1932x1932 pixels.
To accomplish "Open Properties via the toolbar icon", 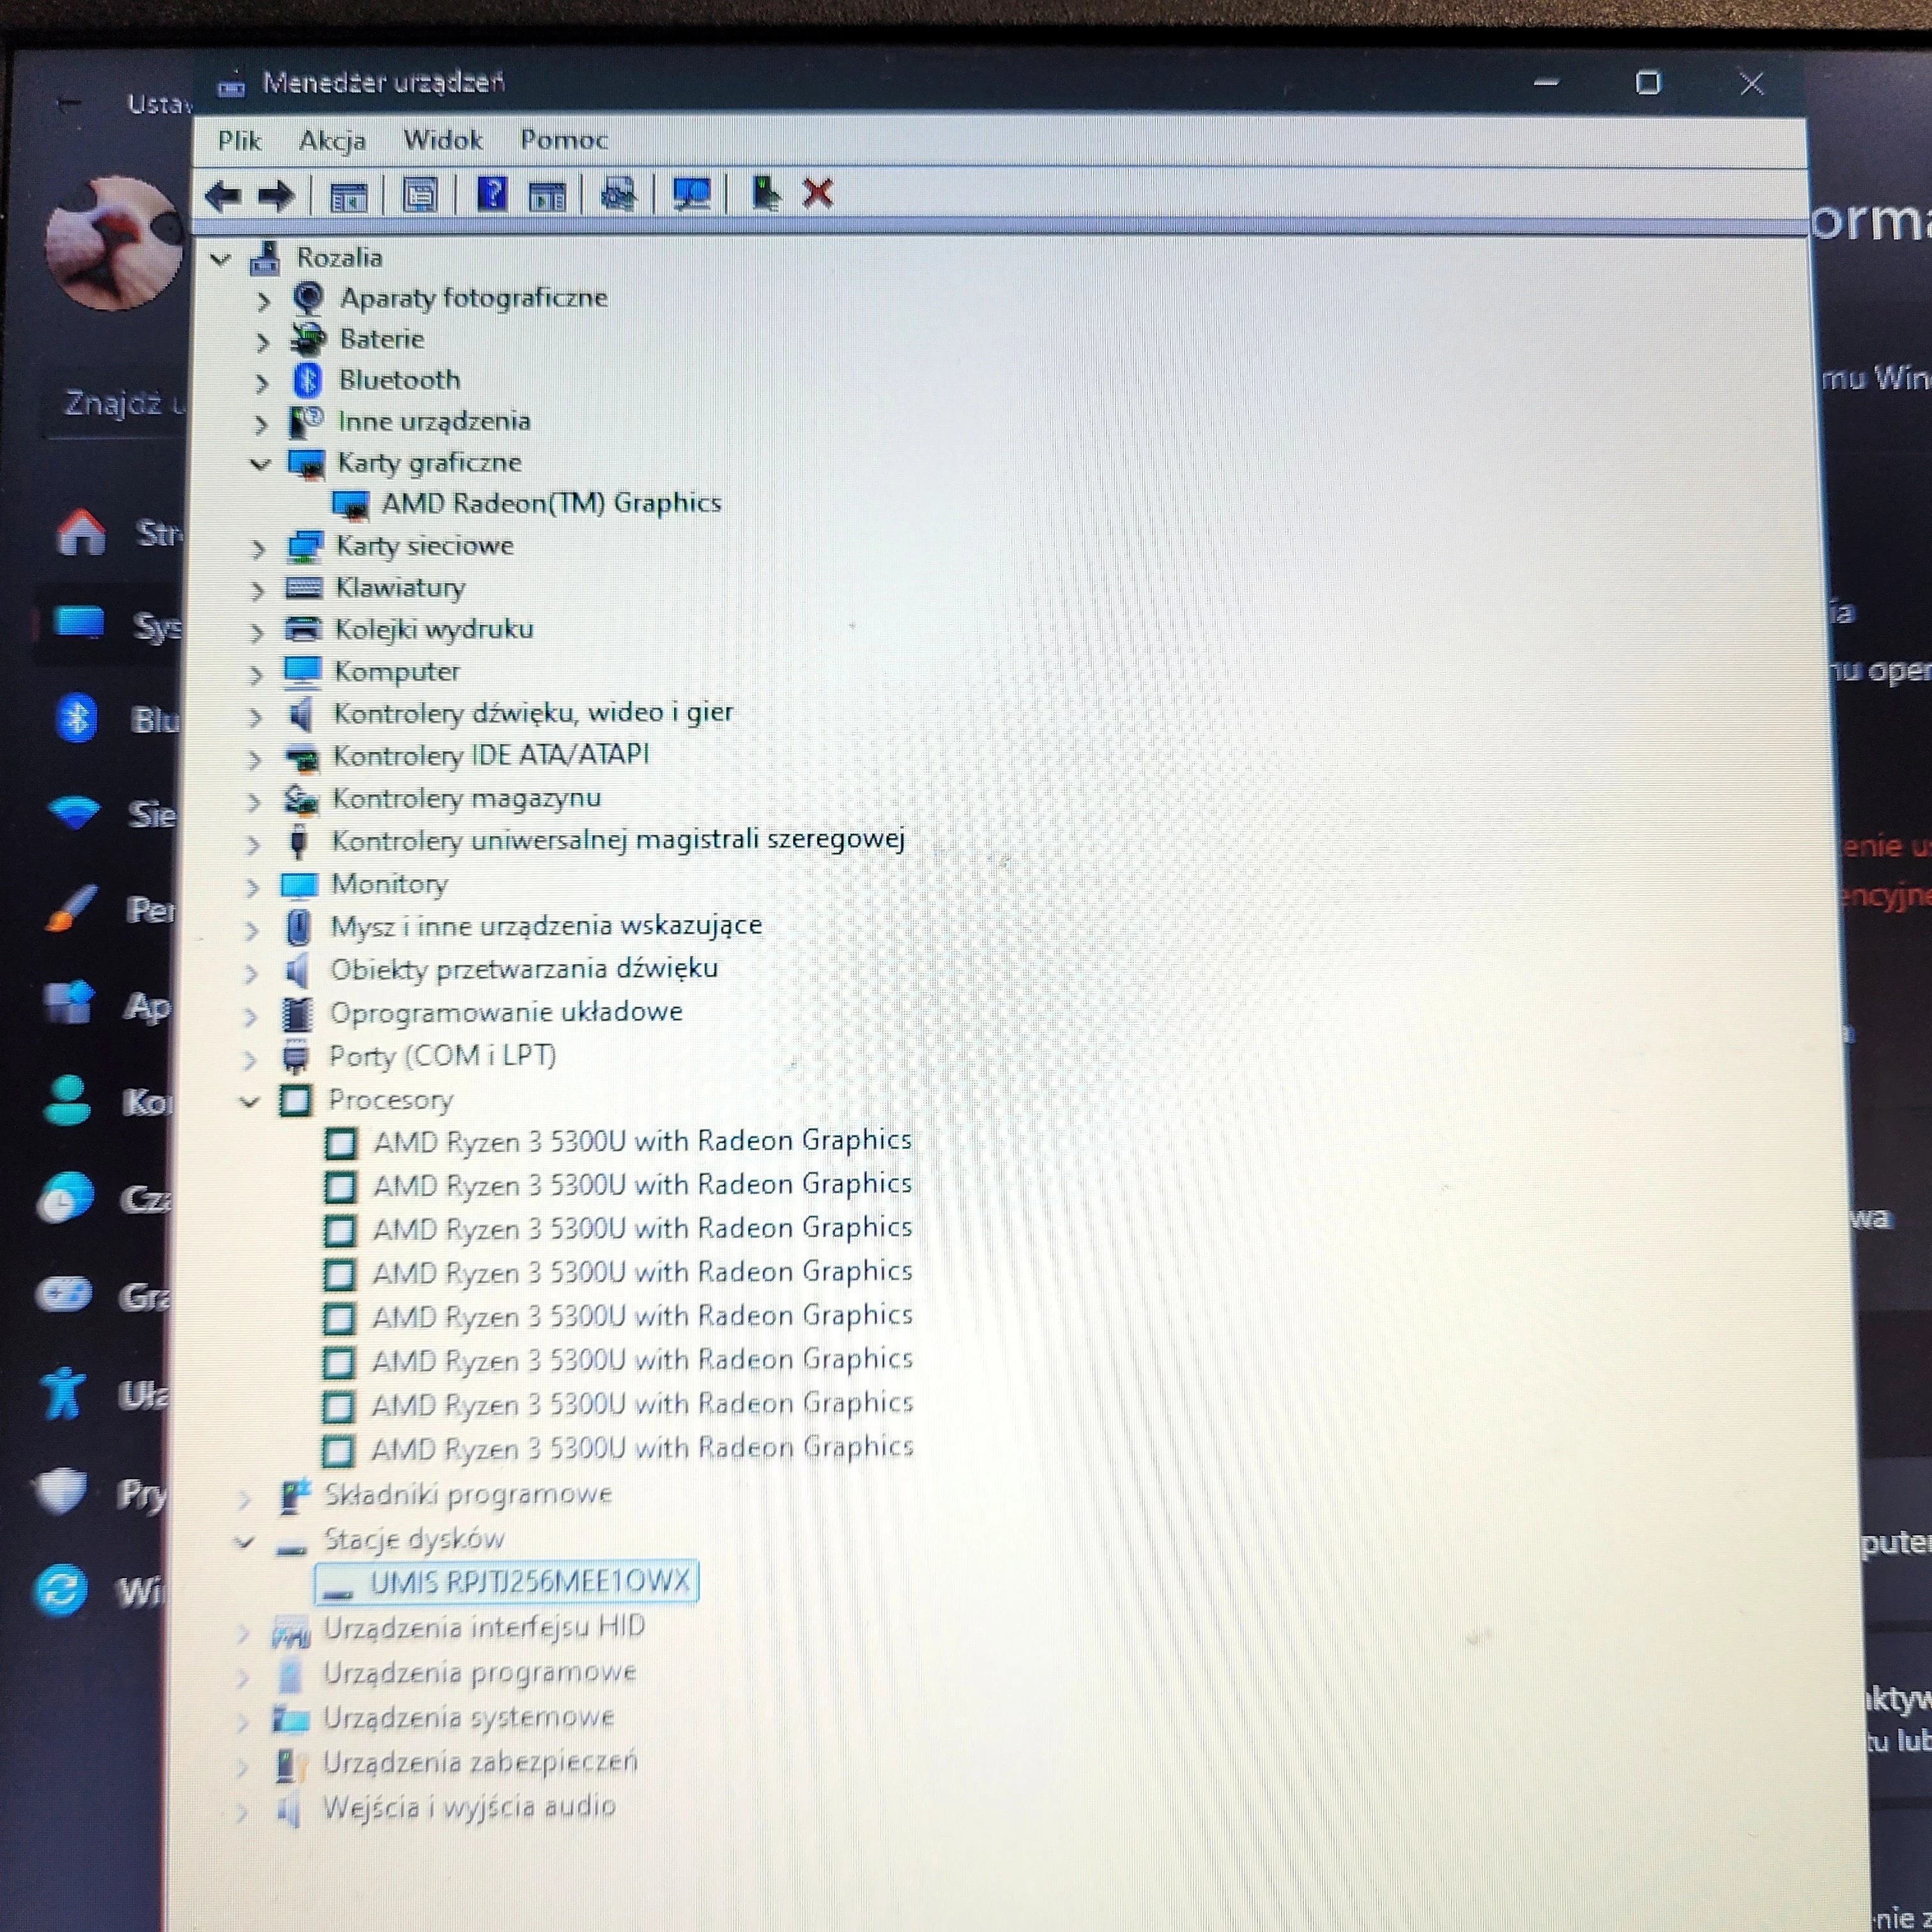I will [420, 195].
